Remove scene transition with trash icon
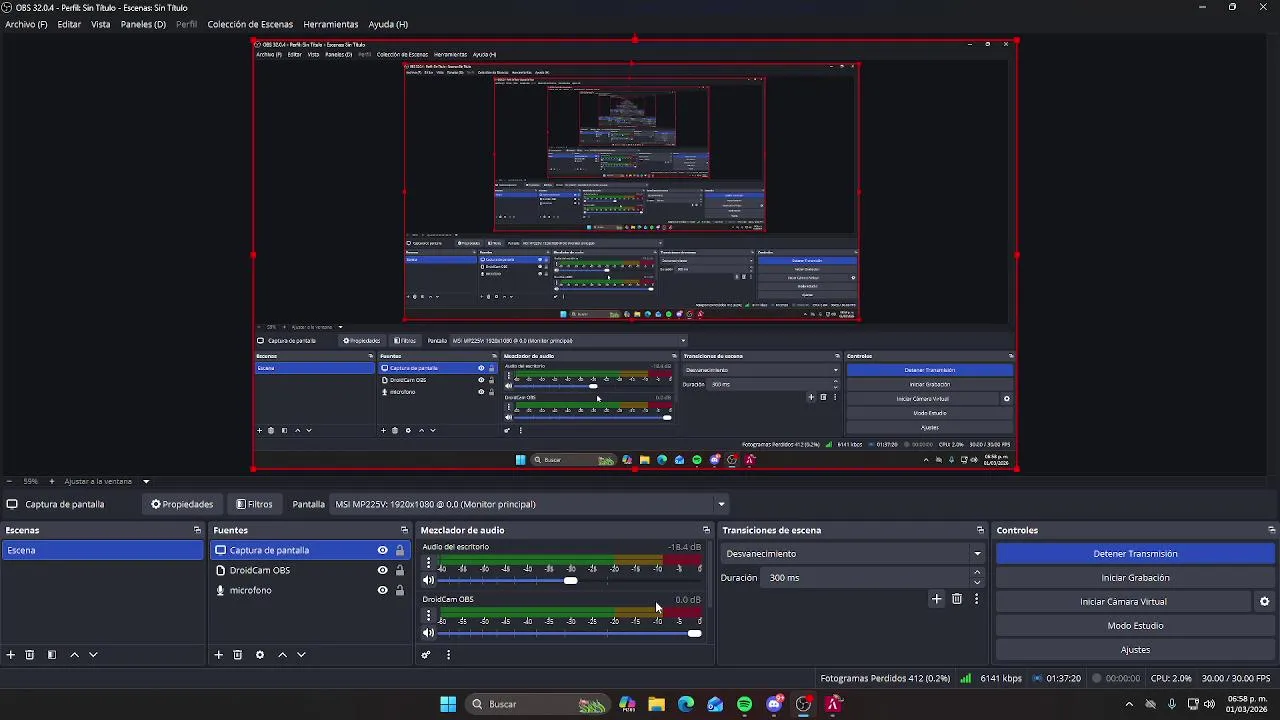 [x=957, y=599]
